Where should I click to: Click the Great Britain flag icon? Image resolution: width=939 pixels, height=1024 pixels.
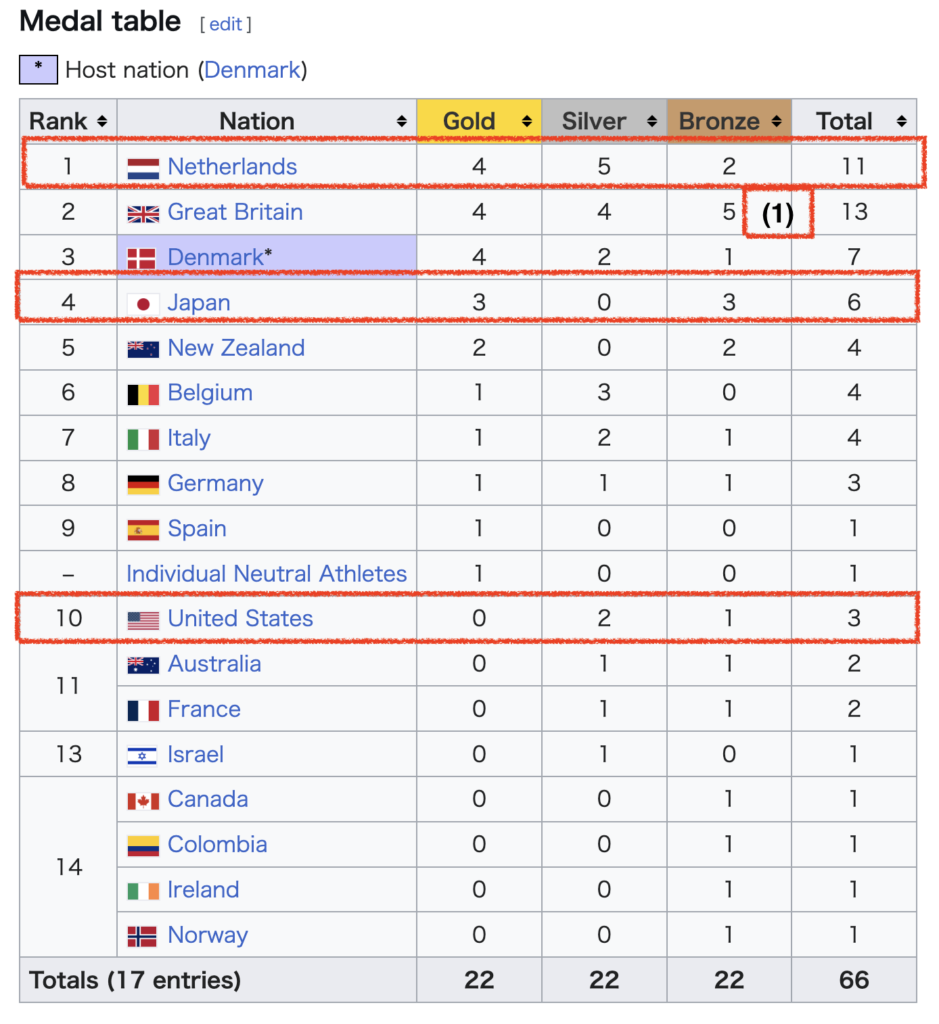143,213
